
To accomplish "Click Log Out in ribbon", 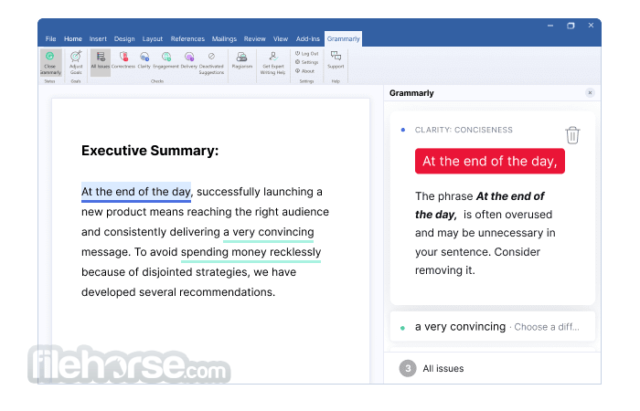I will (x=307, y=53).
